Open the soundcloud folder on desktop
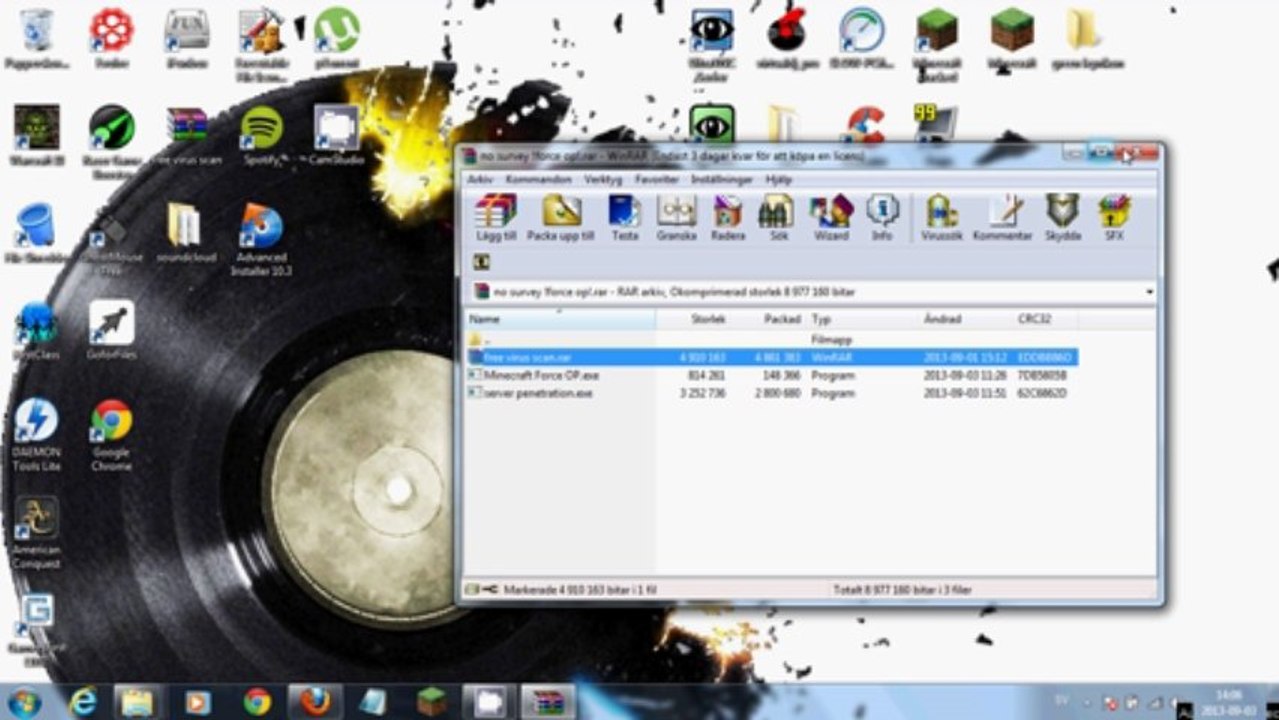Image resolution: width=1279 pixels, height=720 pixels. tap(184, 233)
